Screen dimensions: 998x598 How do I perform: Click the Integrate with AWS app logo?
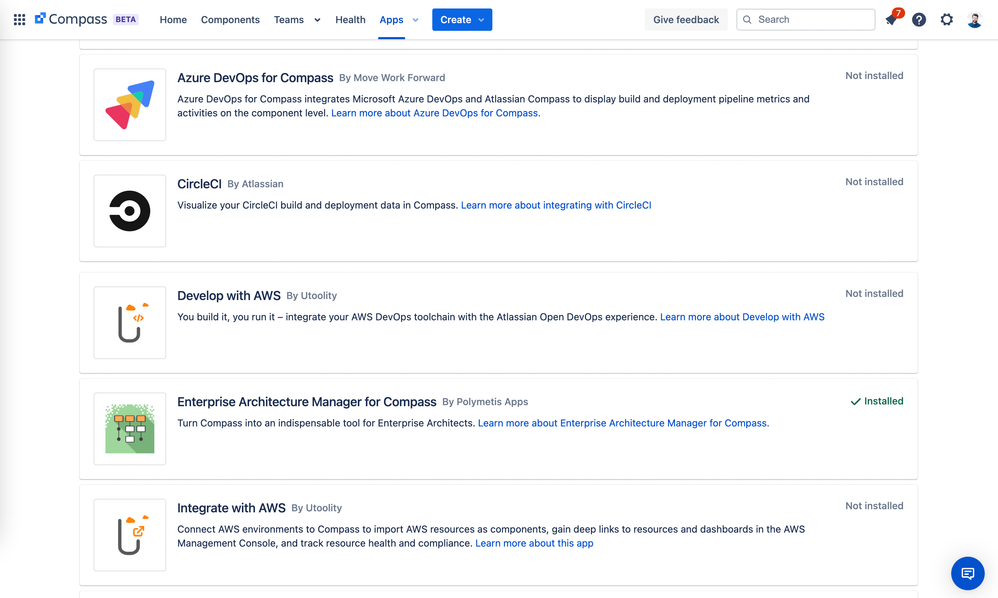pyautogui.click(x=130, y=535)
